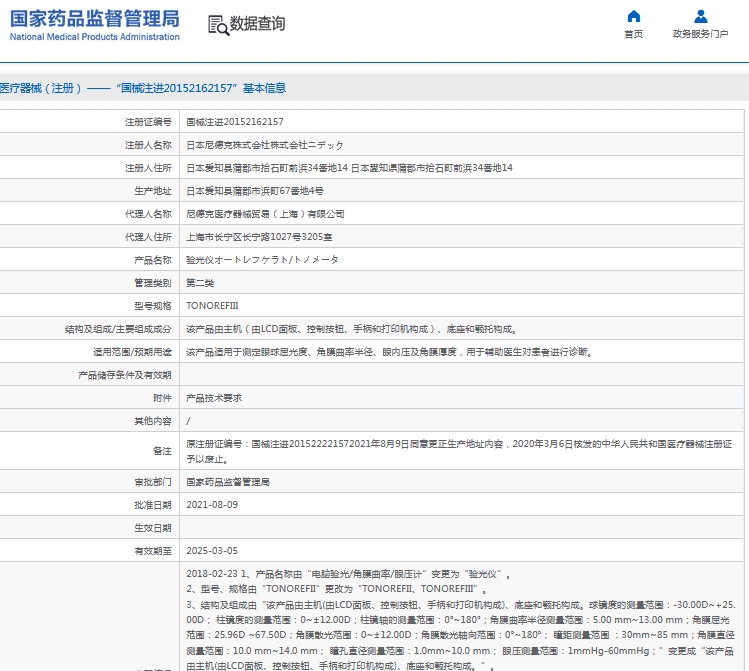Viewport: 749px width, 671px height.
Task: Click the 产品技术要求 attachment entry
Action: (214, 398)
